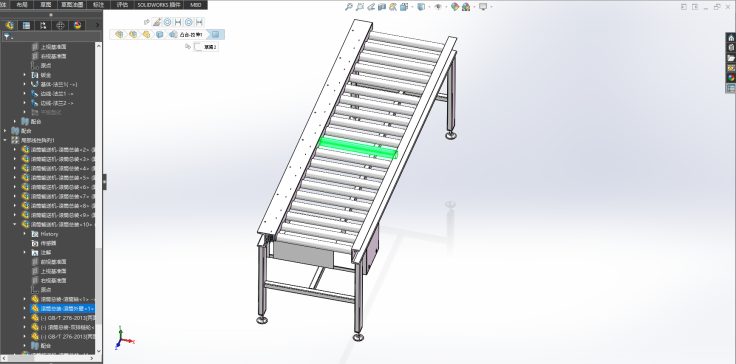Open Appearances color-ball tab in task pane
The width and height of the screenshot is (736, 364).
coord(731,78)
